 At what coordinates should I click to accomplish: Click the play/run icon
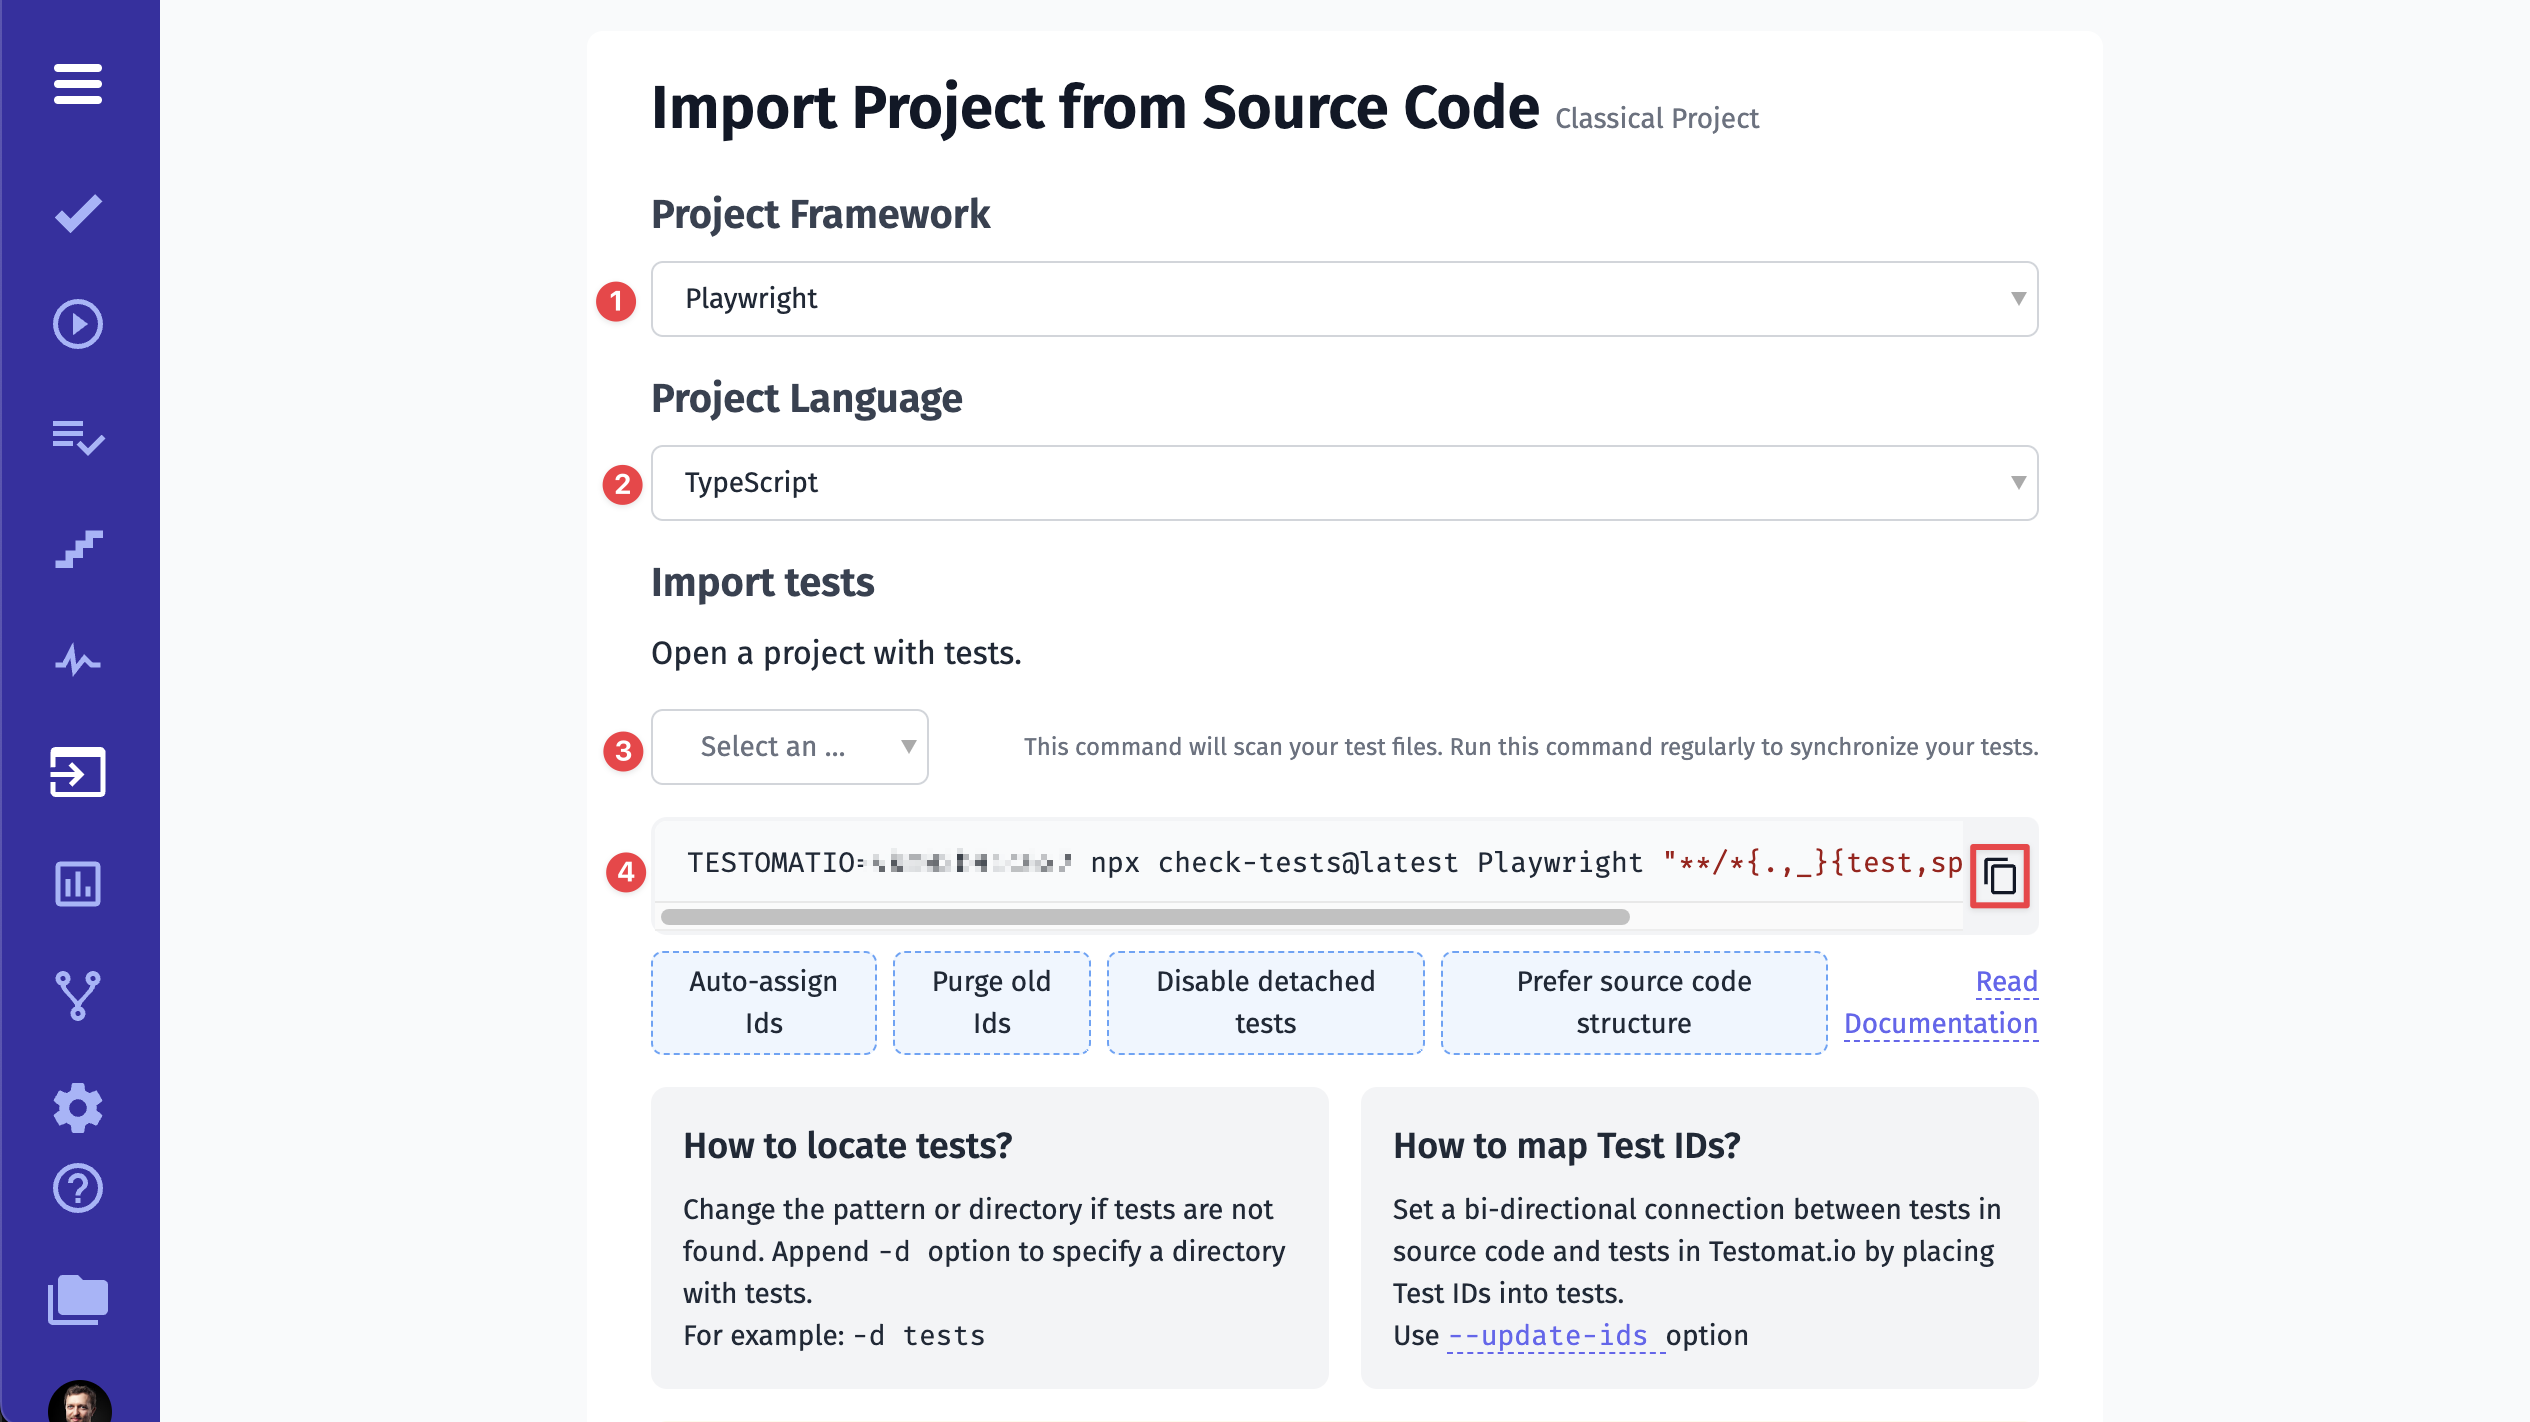(80, 323)
